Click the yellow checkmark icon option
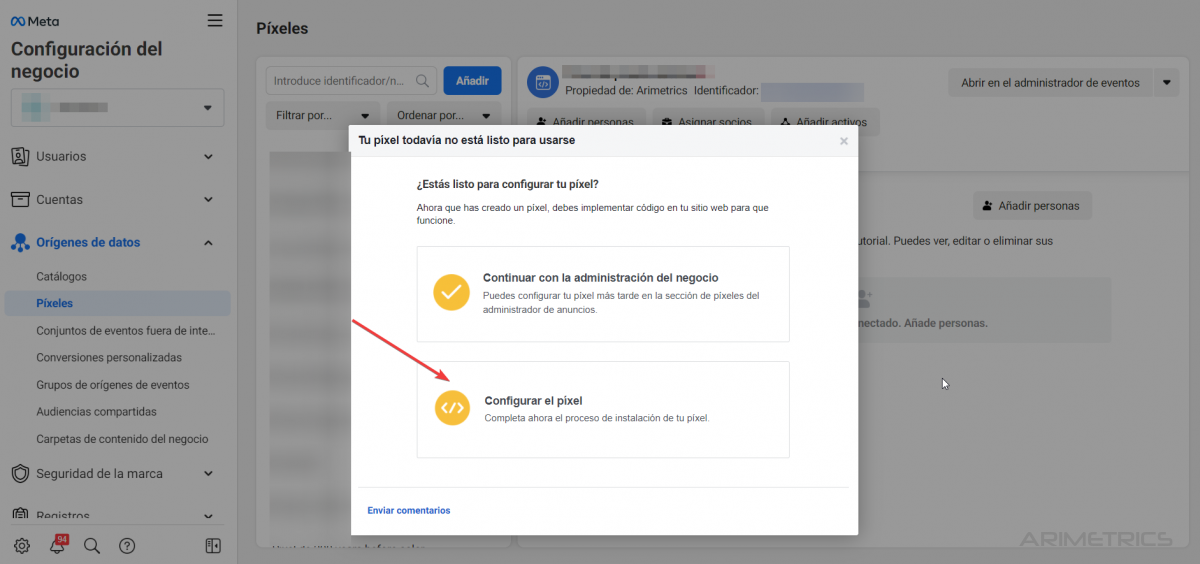This screenshot has height=564, width=1200. coord(451,292)
